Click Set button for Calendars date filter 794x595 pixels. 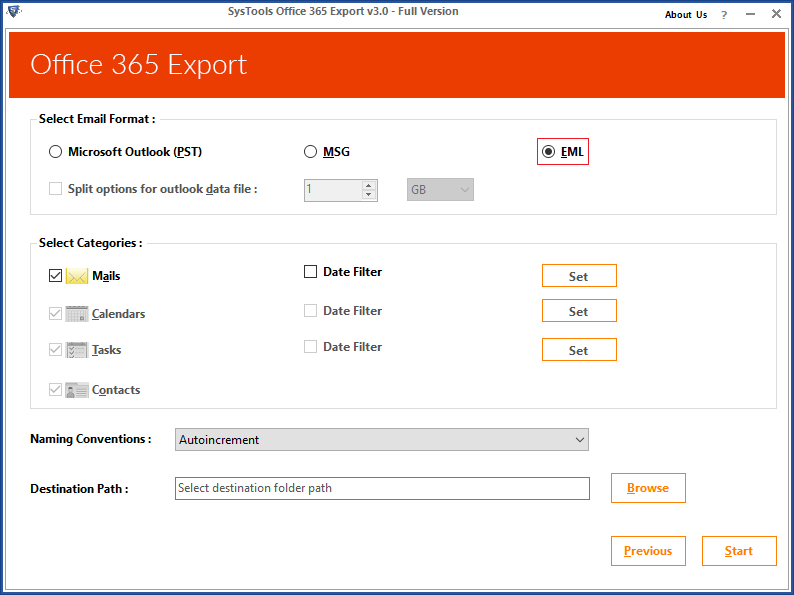point(579,311)
